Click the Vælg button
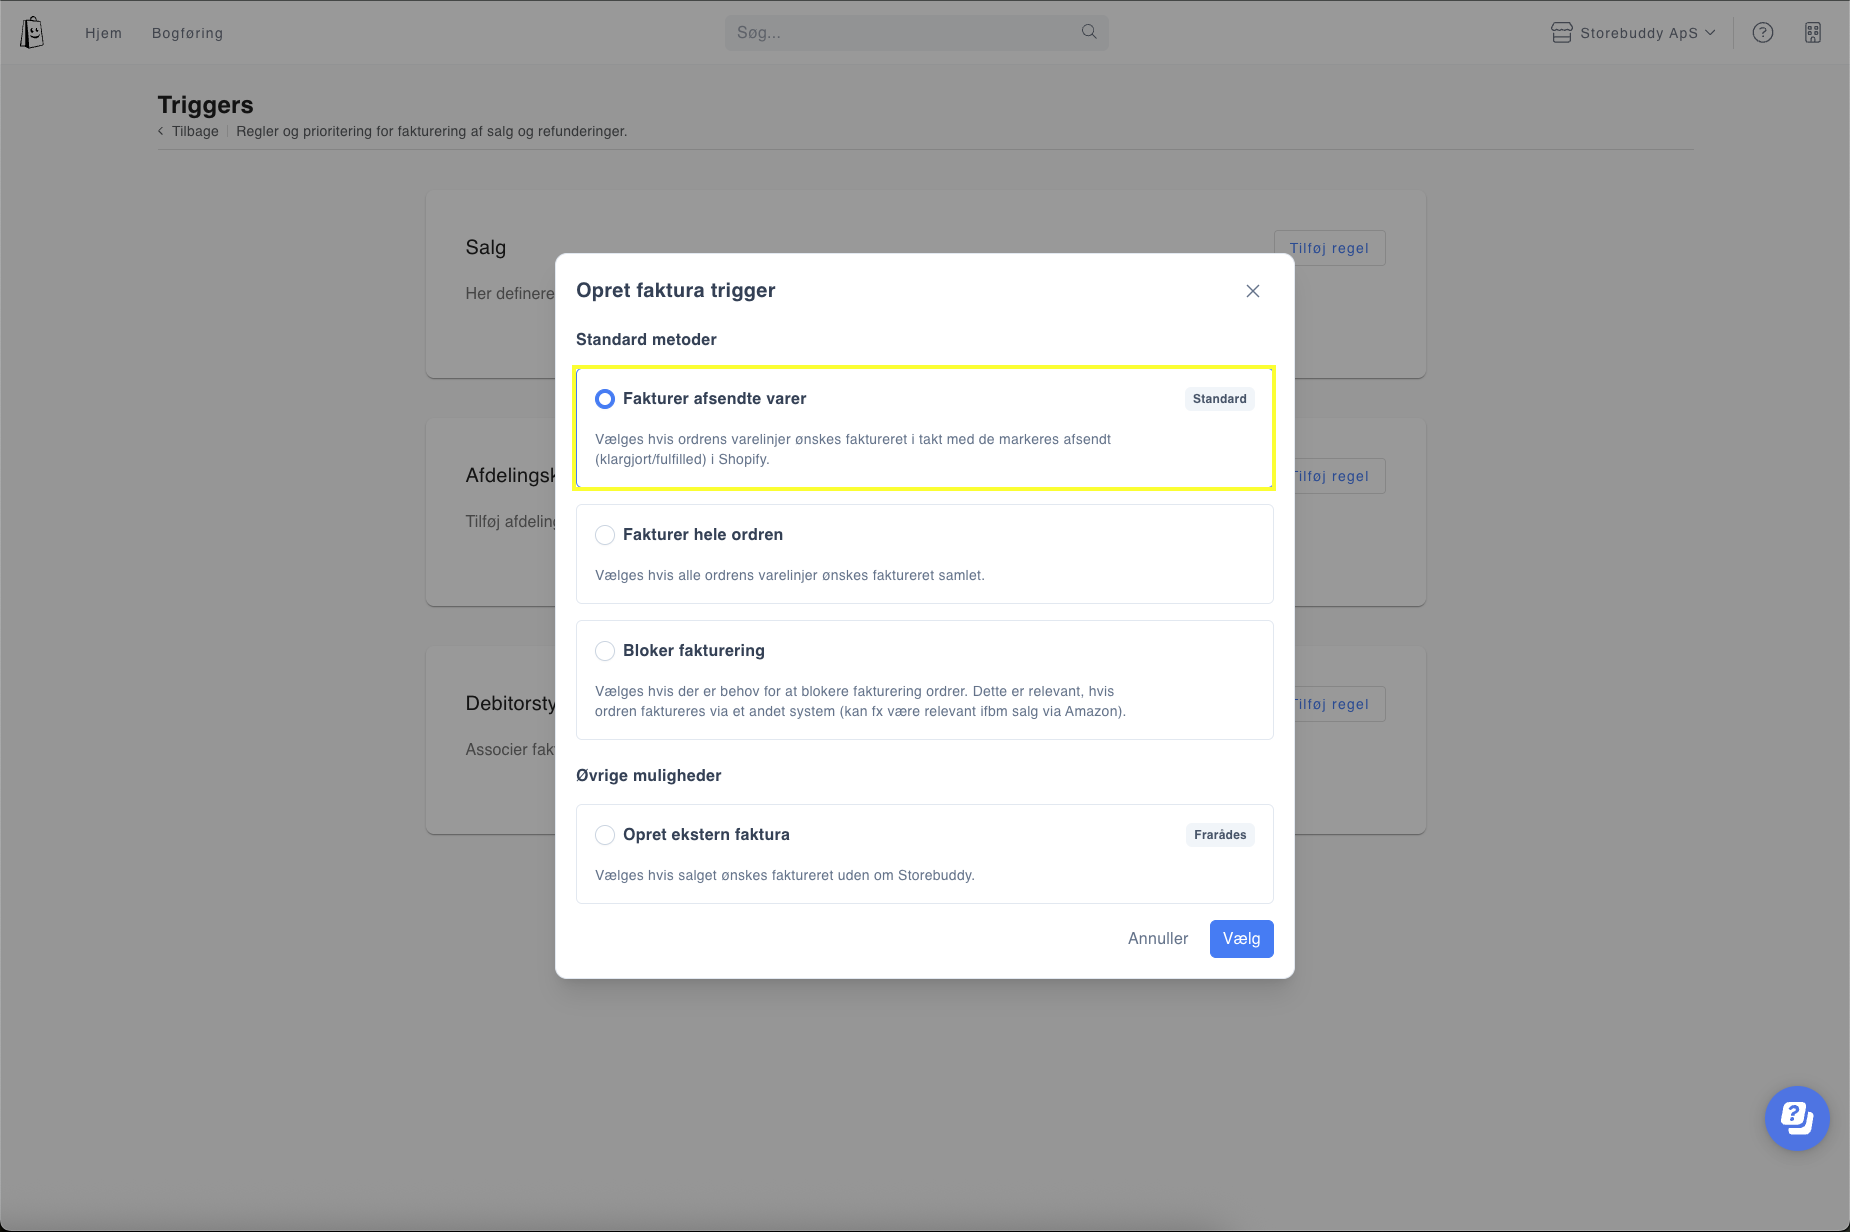1850x1232 pixels. (1241, 939)
